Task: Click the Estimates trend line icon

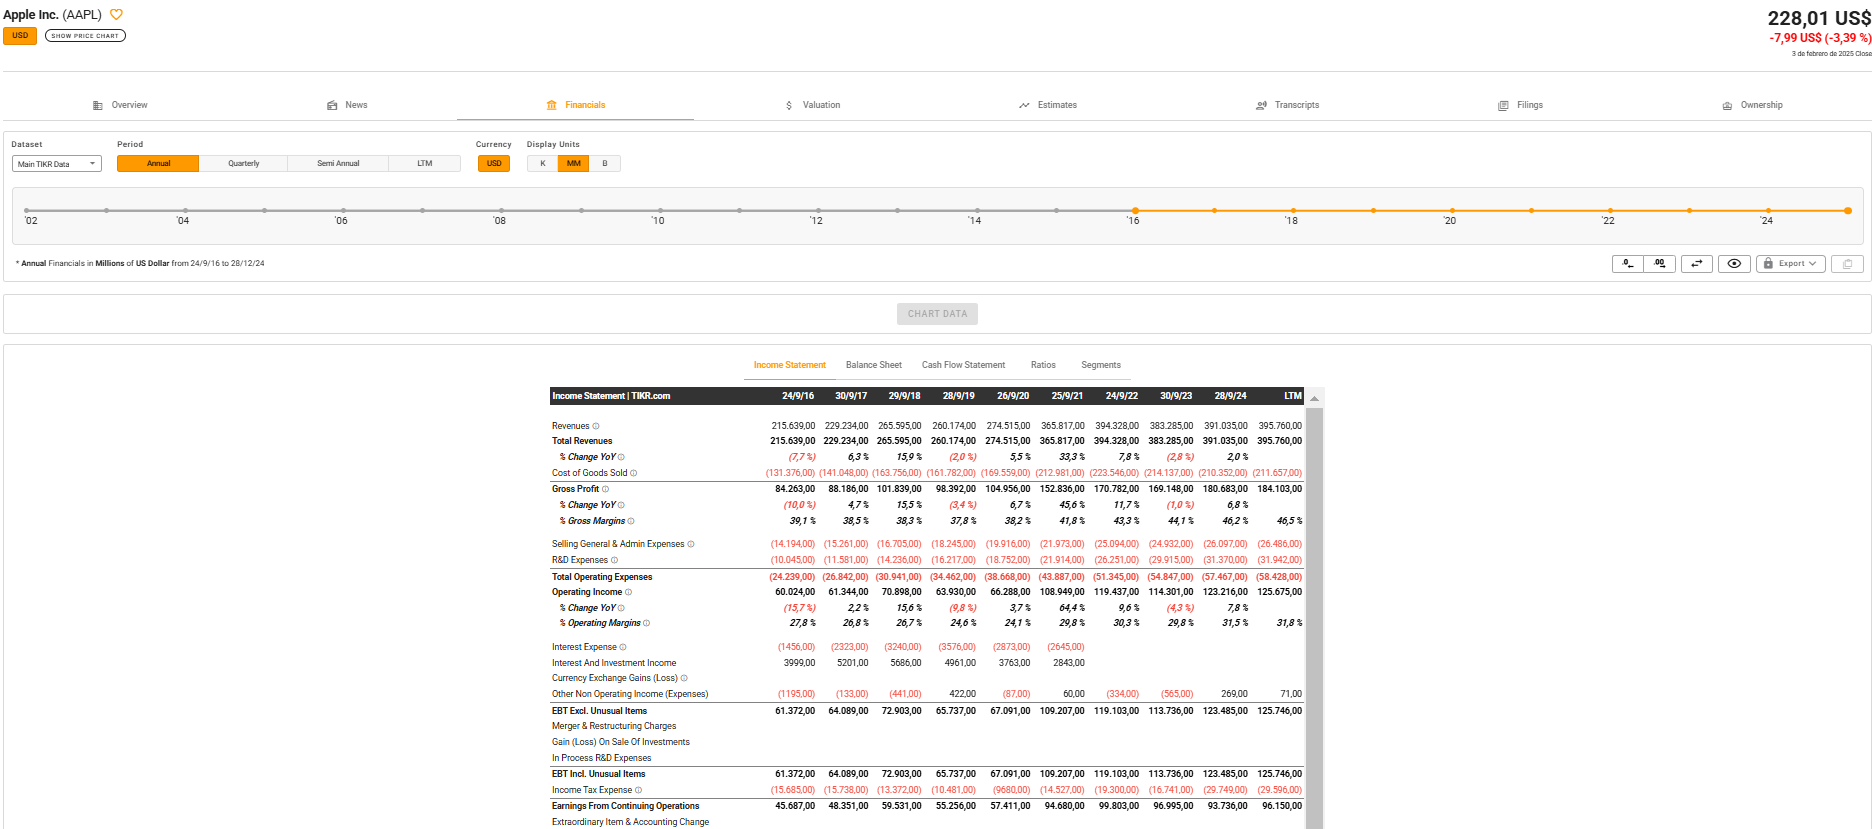Action: pos(1024,105)
